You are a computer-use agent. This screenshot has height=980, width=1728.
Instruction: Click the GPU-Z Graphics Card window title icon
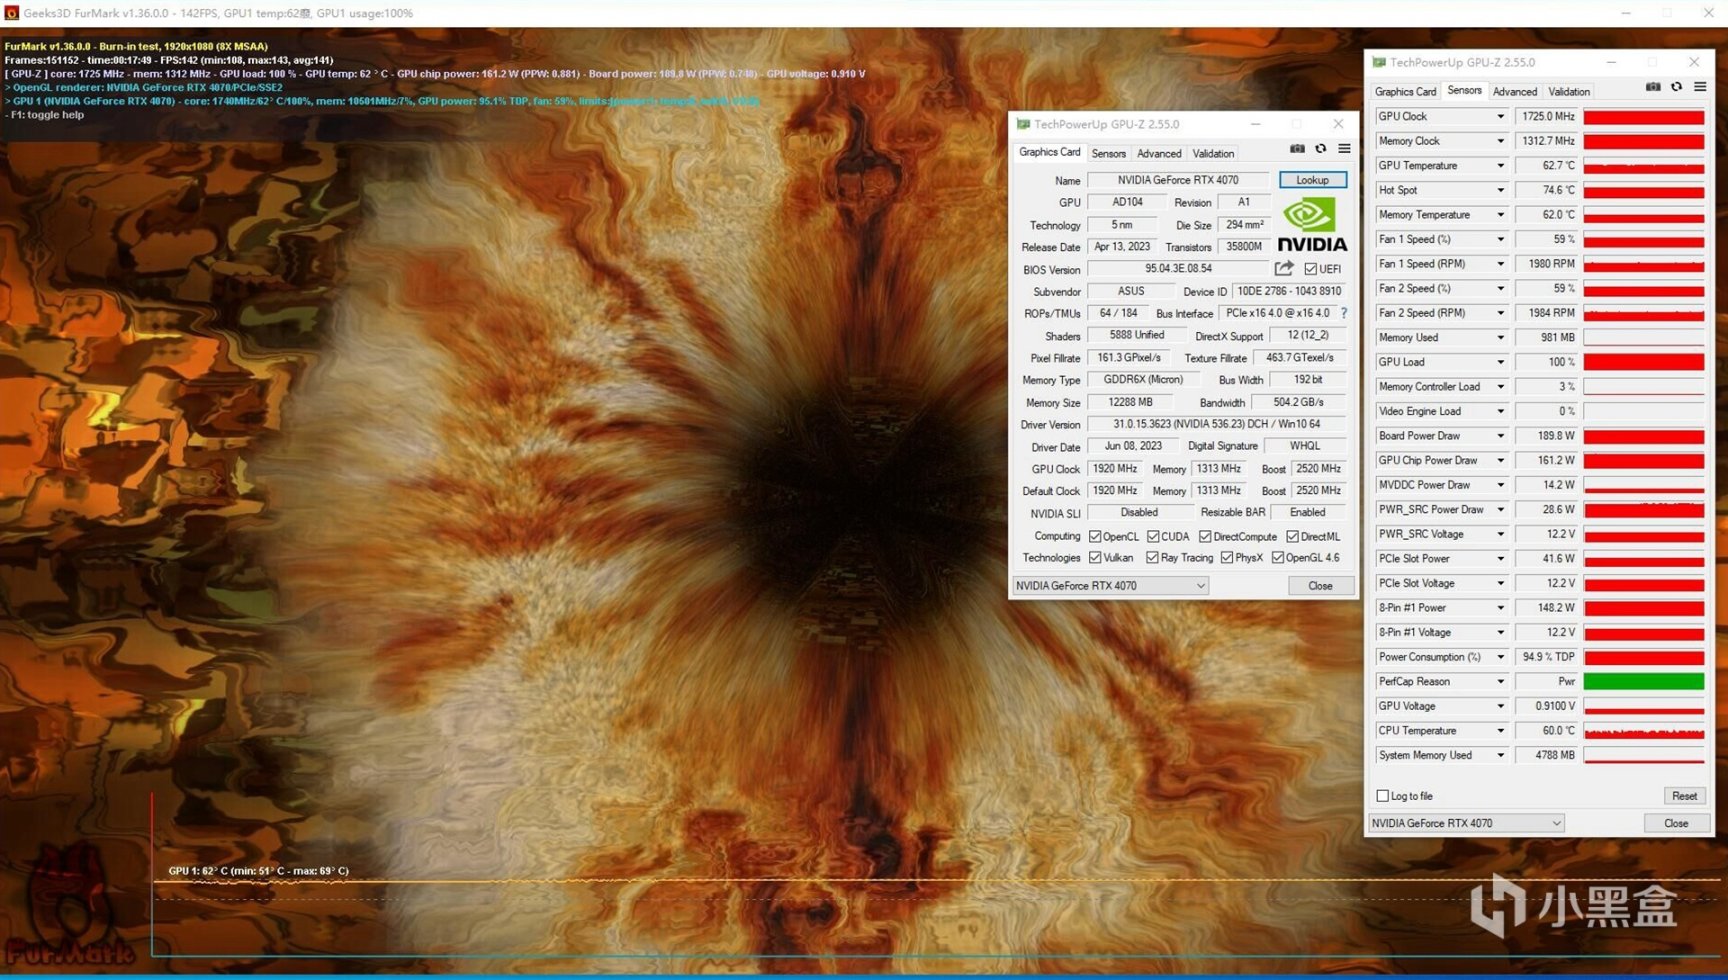click(1023, 124)
